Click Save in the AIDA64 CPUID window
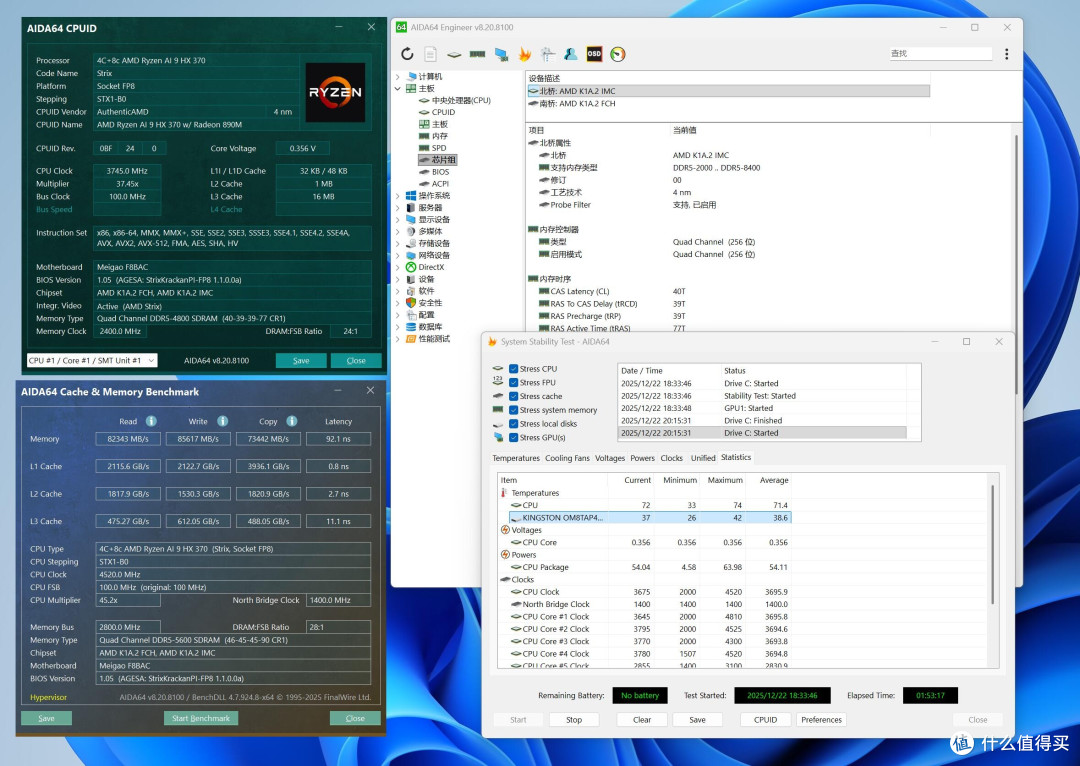 (x=301, y=361)
